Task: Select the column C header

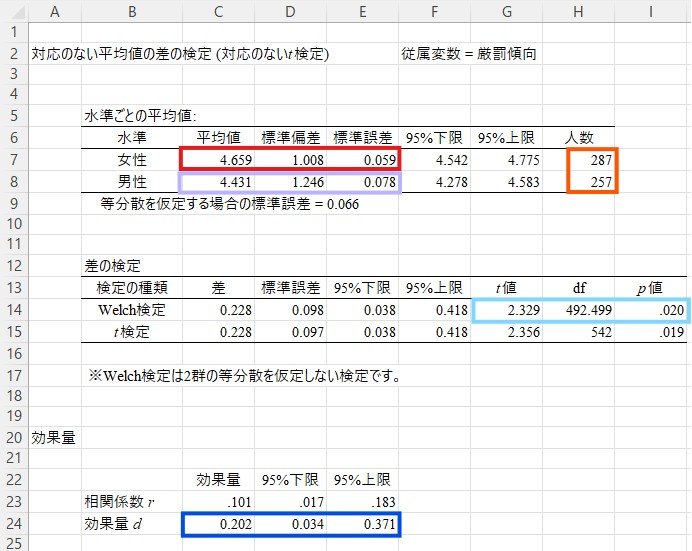Action: (218, 11)
